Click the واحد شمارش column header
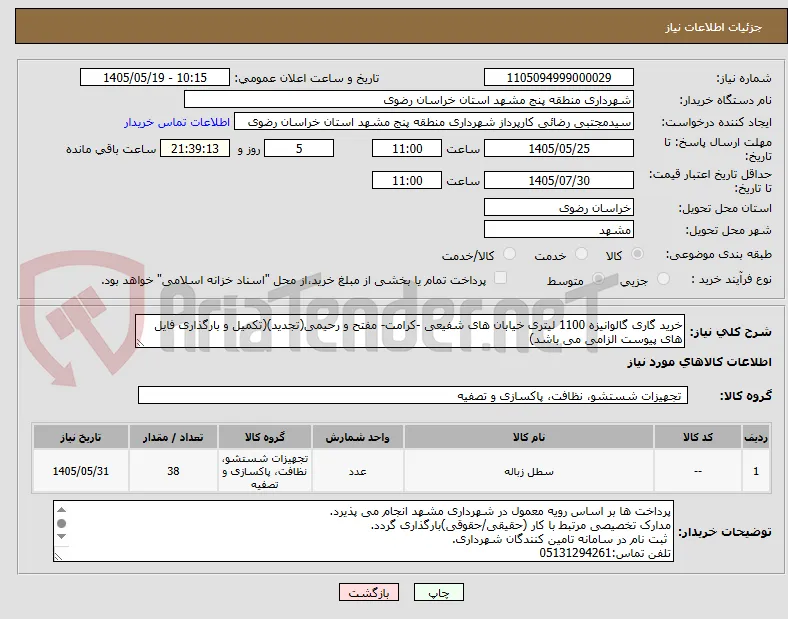 [x=357, y=437]
